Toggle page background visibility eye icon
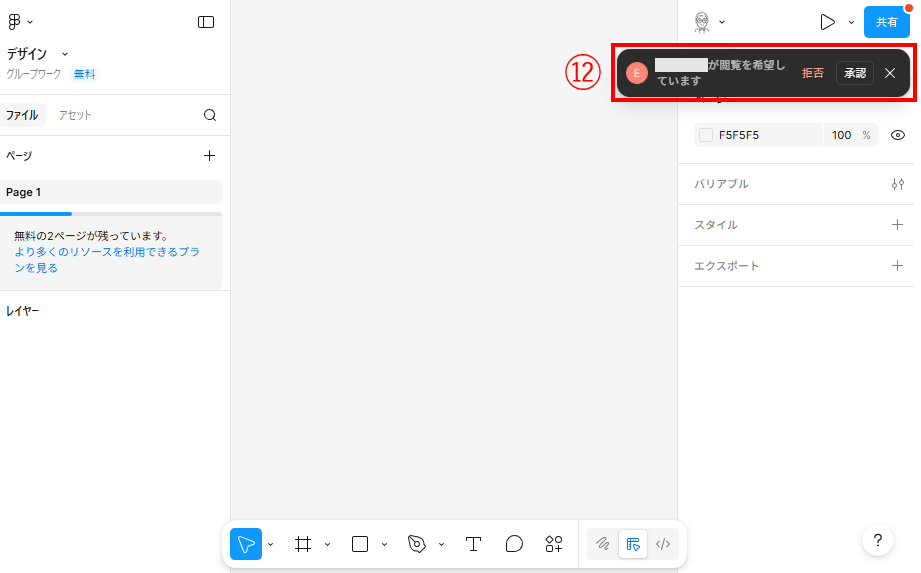 (897, 135)
